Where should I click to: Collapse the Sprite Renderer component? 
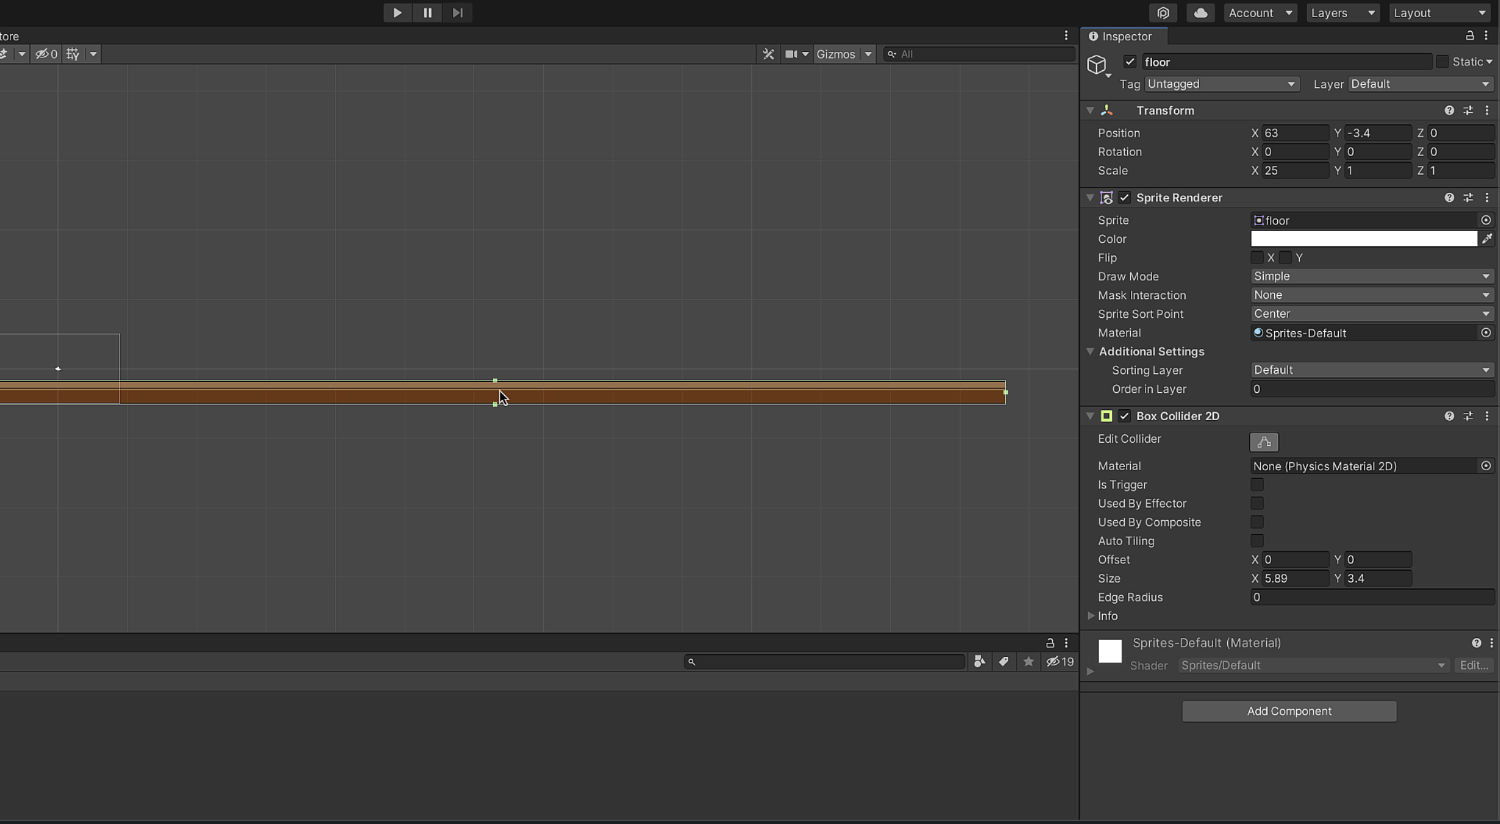pyautogui.click(x=1090, y=198)
